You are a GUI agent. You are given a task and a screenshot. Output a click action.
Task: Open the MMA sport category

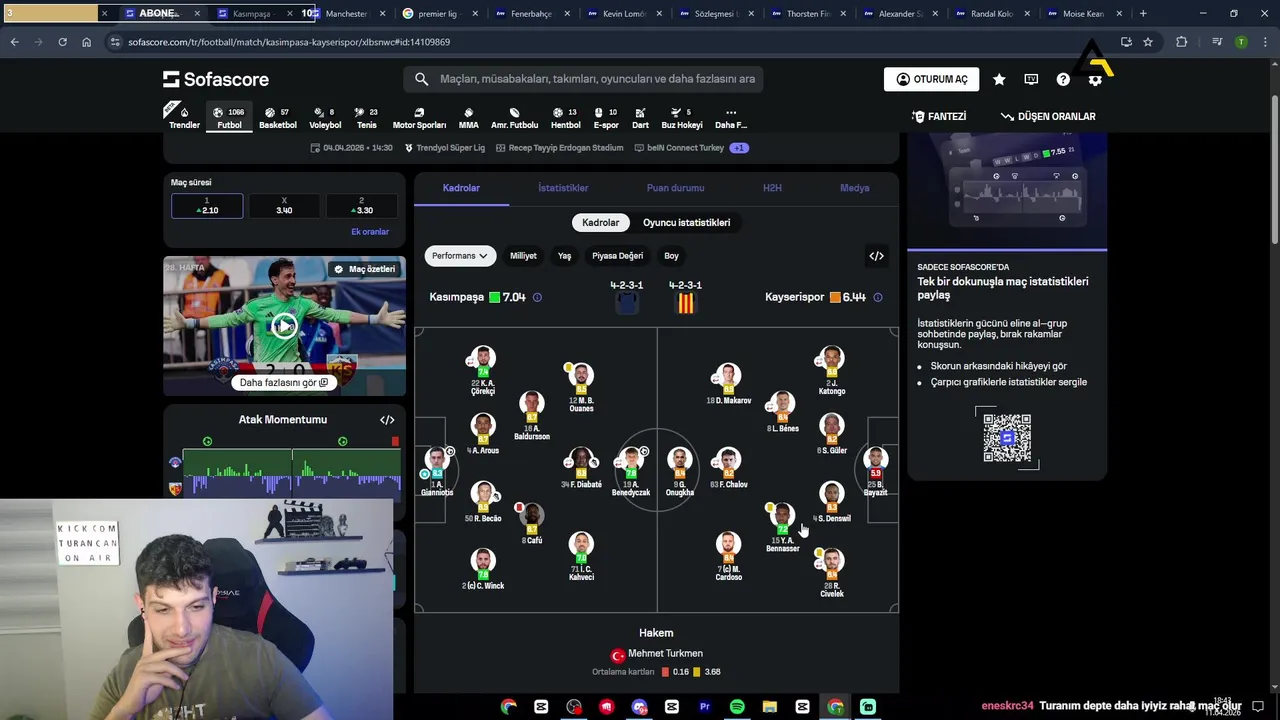pos(468,118)
